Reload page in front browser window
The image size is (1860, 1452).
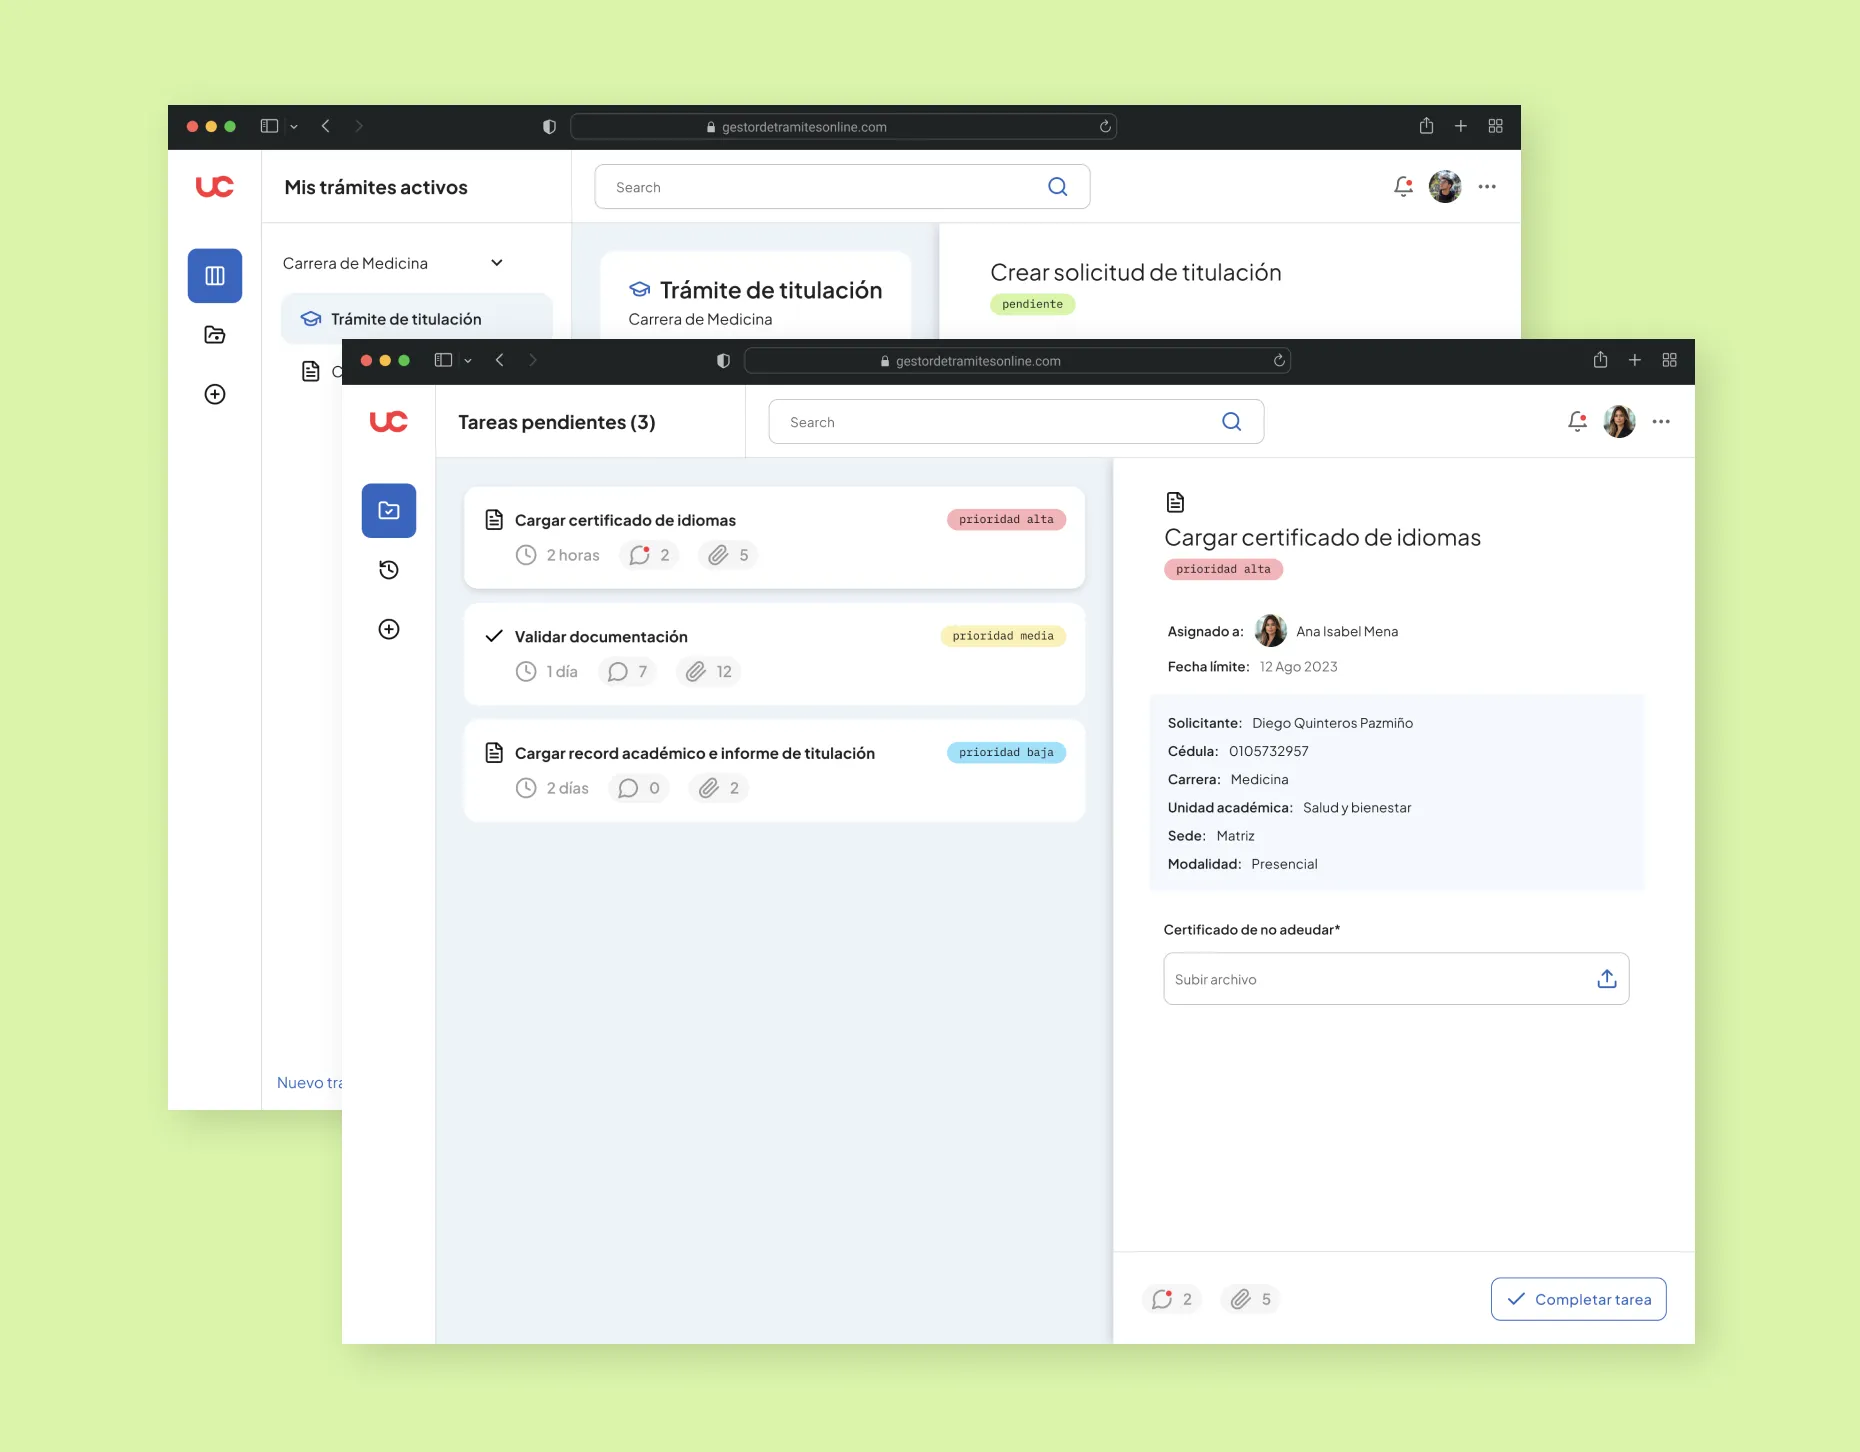point(1278,361)
